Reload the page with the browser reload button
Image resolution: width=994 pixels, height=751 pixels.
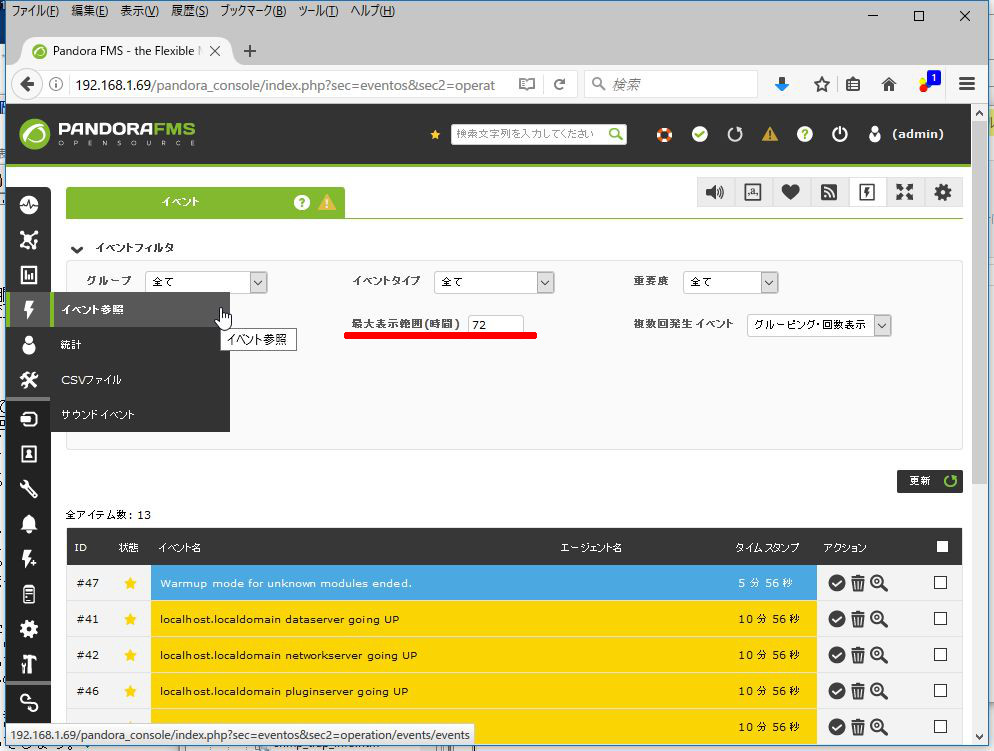coord(559,84)
